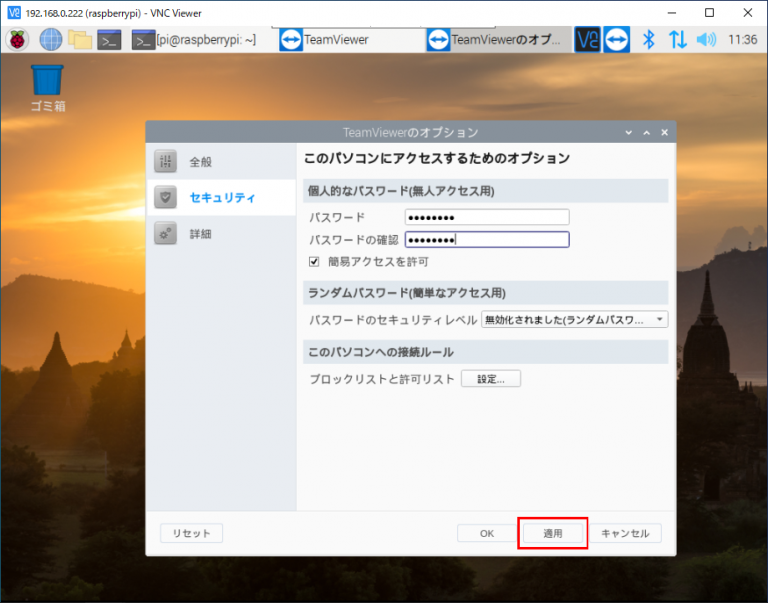Screen dimensions: 768x603
Task: Open the パスワードのセキュリティレベル dropdown
Action: coord(575,320)
